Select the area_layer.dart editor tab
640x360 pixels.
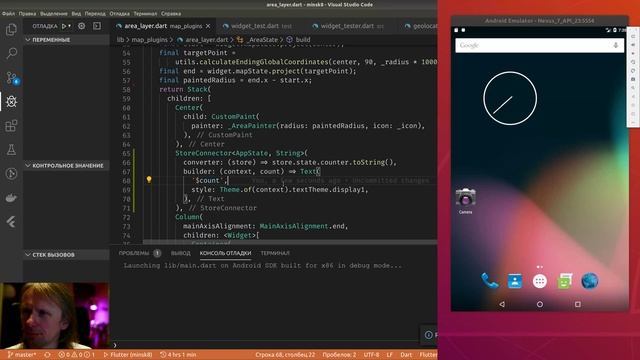pos(163,26)
